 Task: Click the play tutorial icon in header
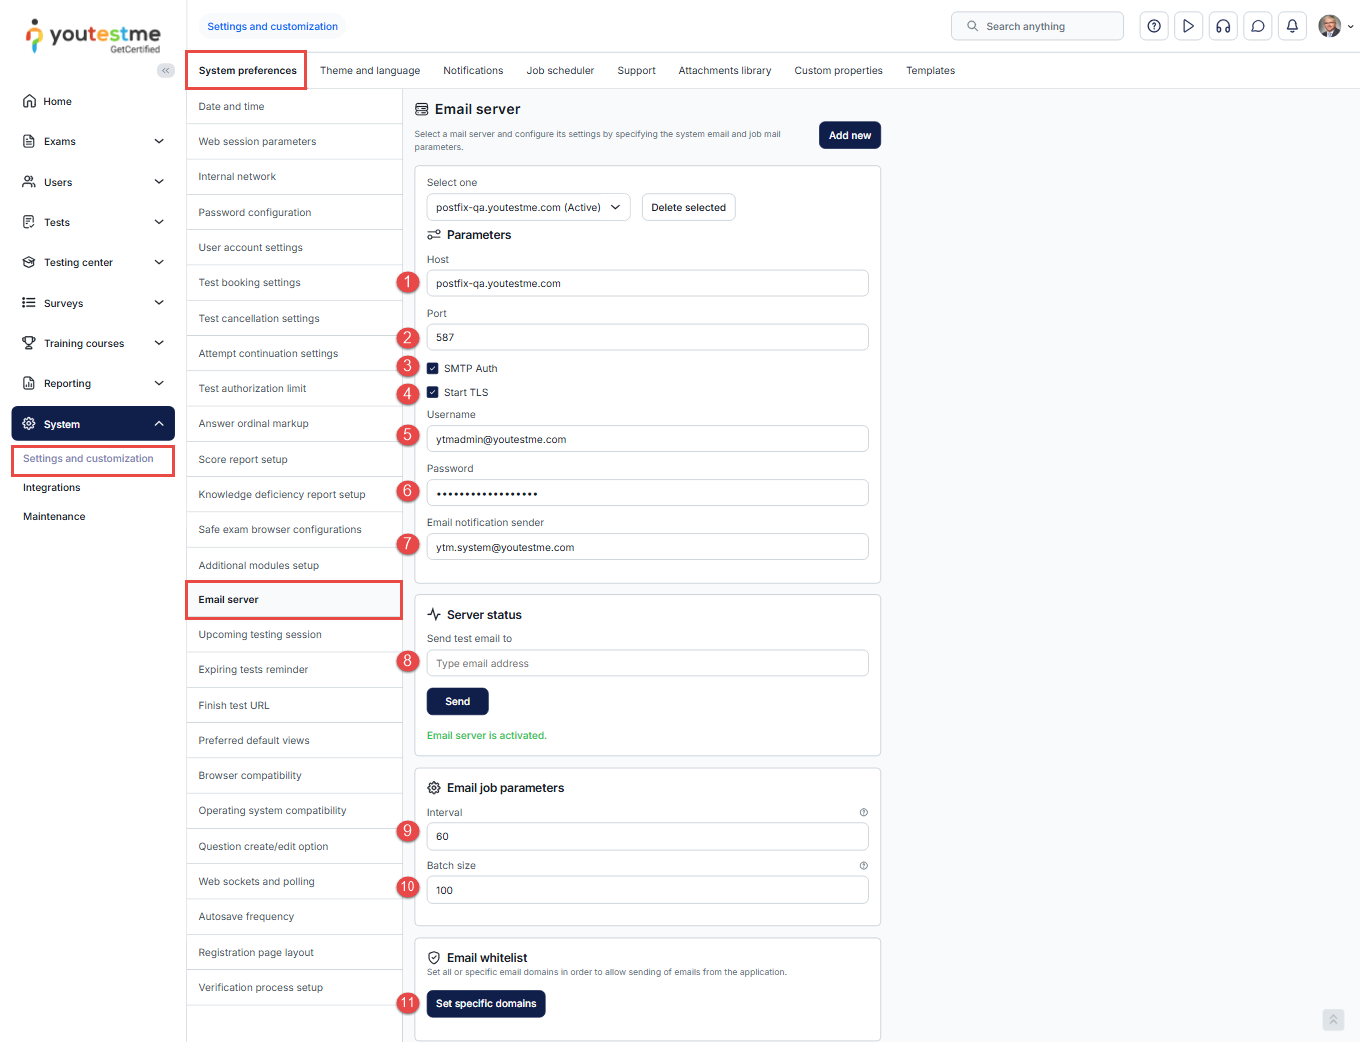point(1188,27)
